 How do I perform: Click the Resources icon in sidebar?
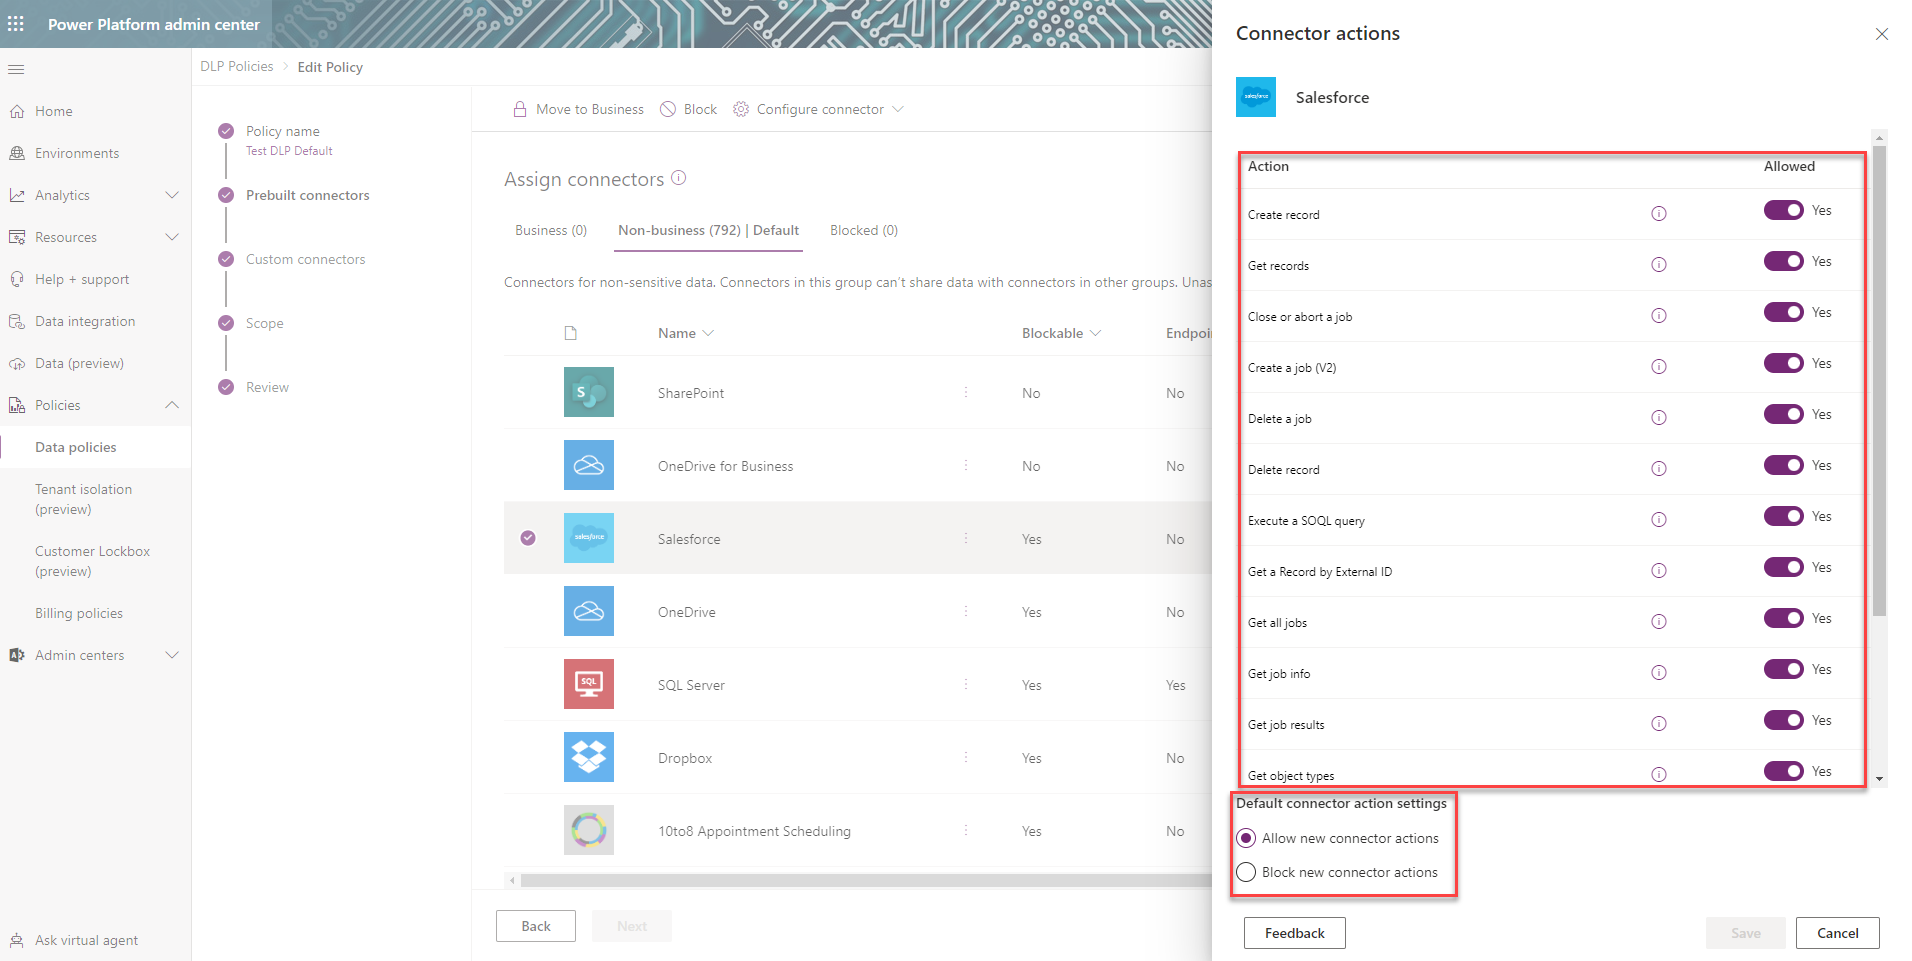[17, 237]
